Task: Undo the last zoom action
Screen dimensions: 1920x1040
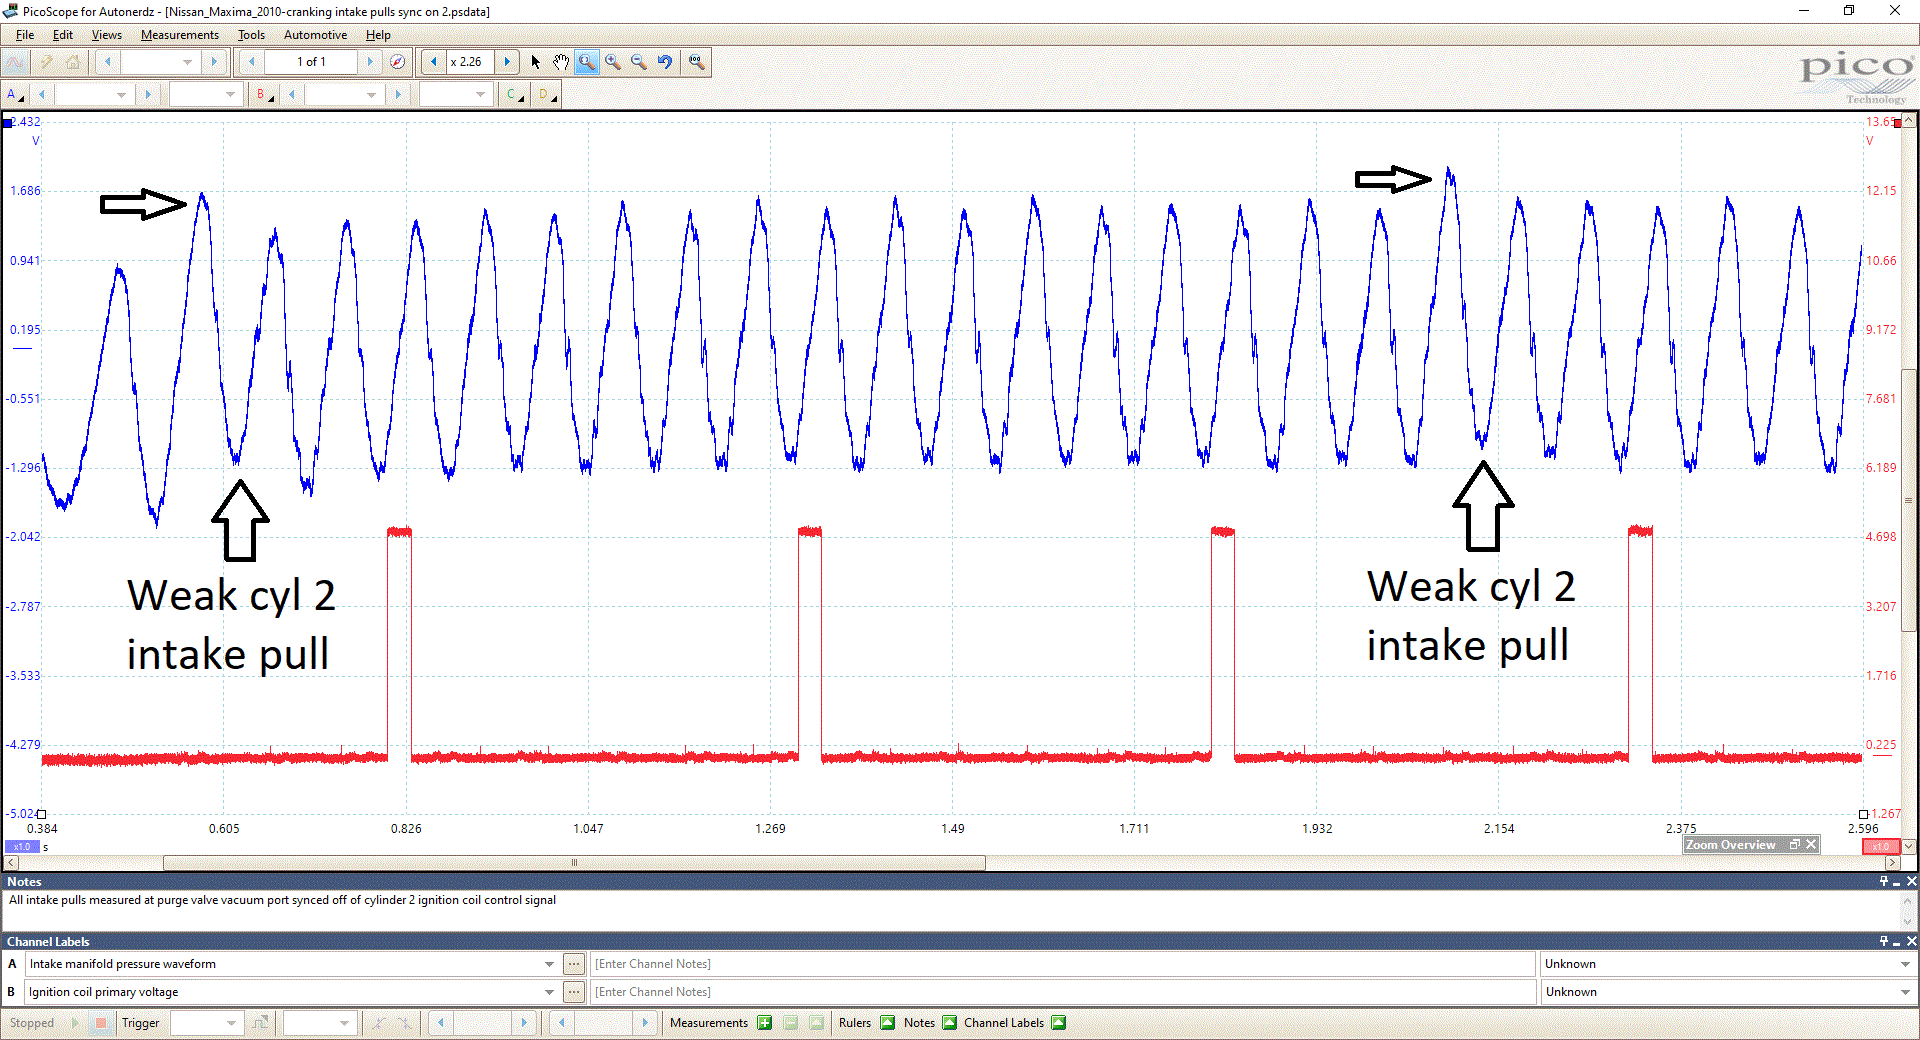Action: coord(665,62)
